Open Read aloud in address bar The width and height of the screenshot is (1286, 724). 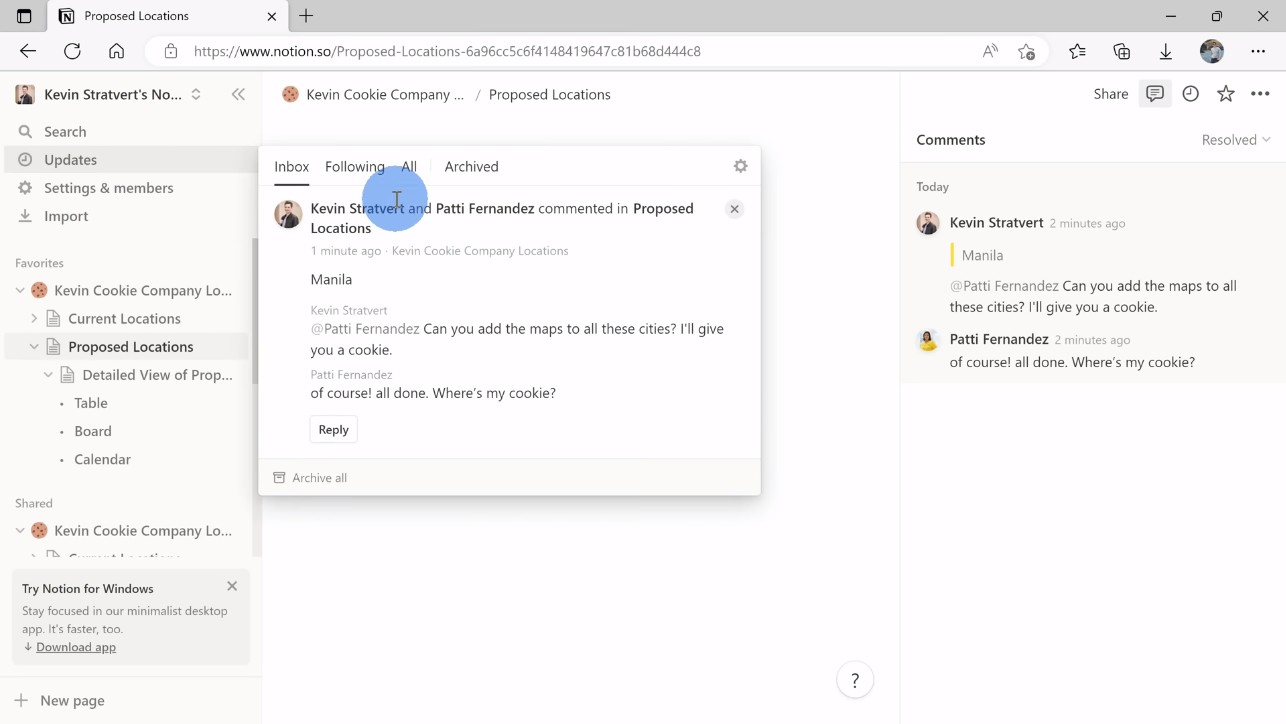(x=990, y=51)
